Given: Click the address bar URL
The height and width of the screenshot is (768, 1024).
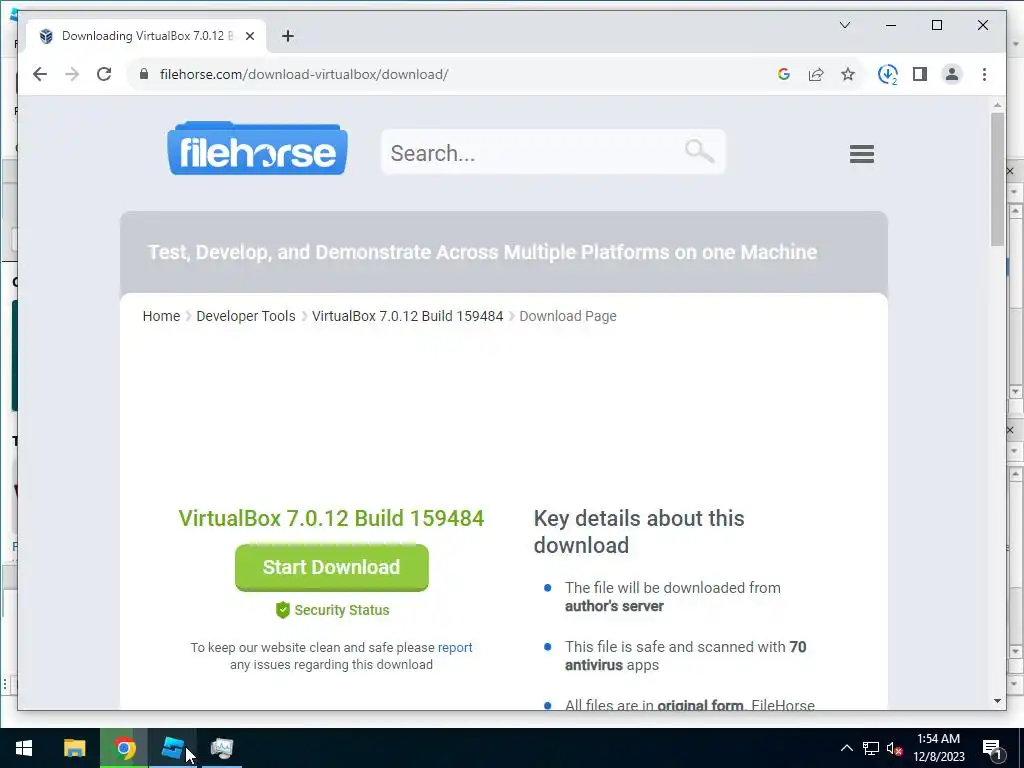Looking at the screenshot, I should [304, 74].
